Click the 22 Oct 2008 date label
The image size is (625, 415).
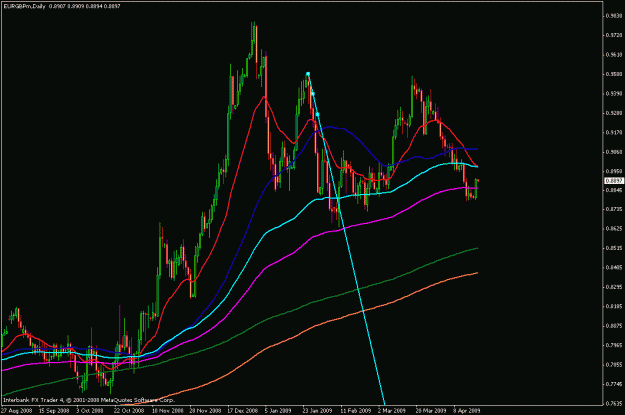[x=129, y=410]
